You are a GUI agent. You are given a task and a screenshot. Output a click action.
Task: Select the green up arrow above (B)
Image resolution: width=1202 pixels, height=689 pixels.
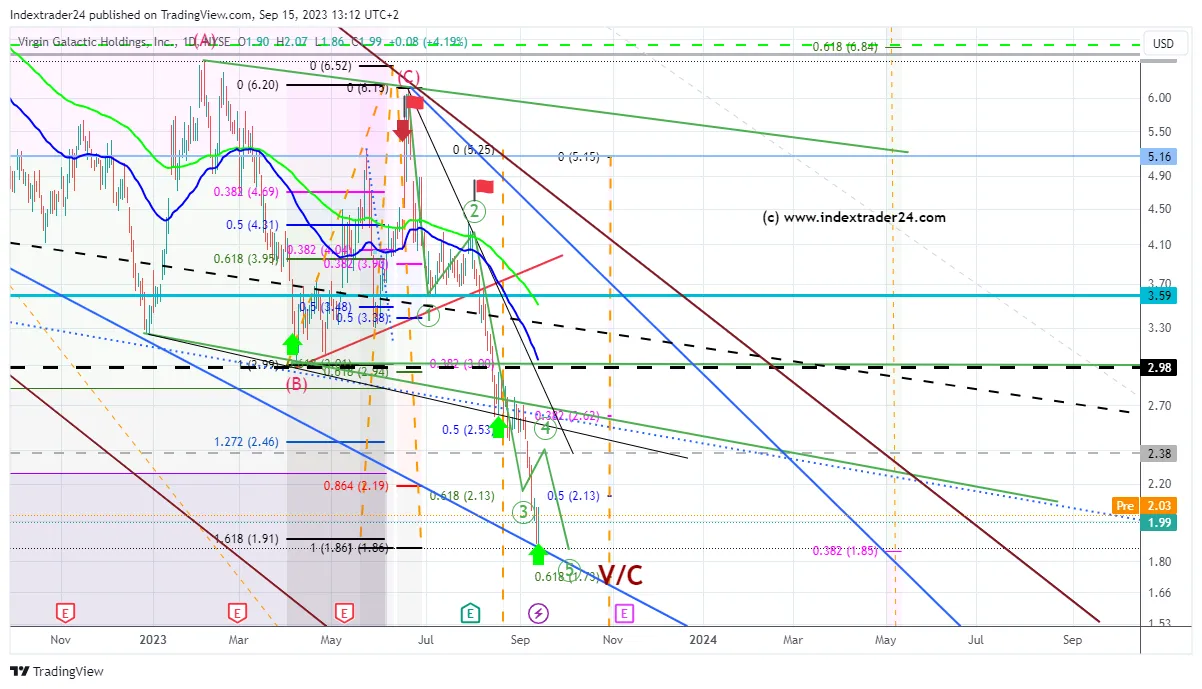pyautogui.click(x=292, y=346)
